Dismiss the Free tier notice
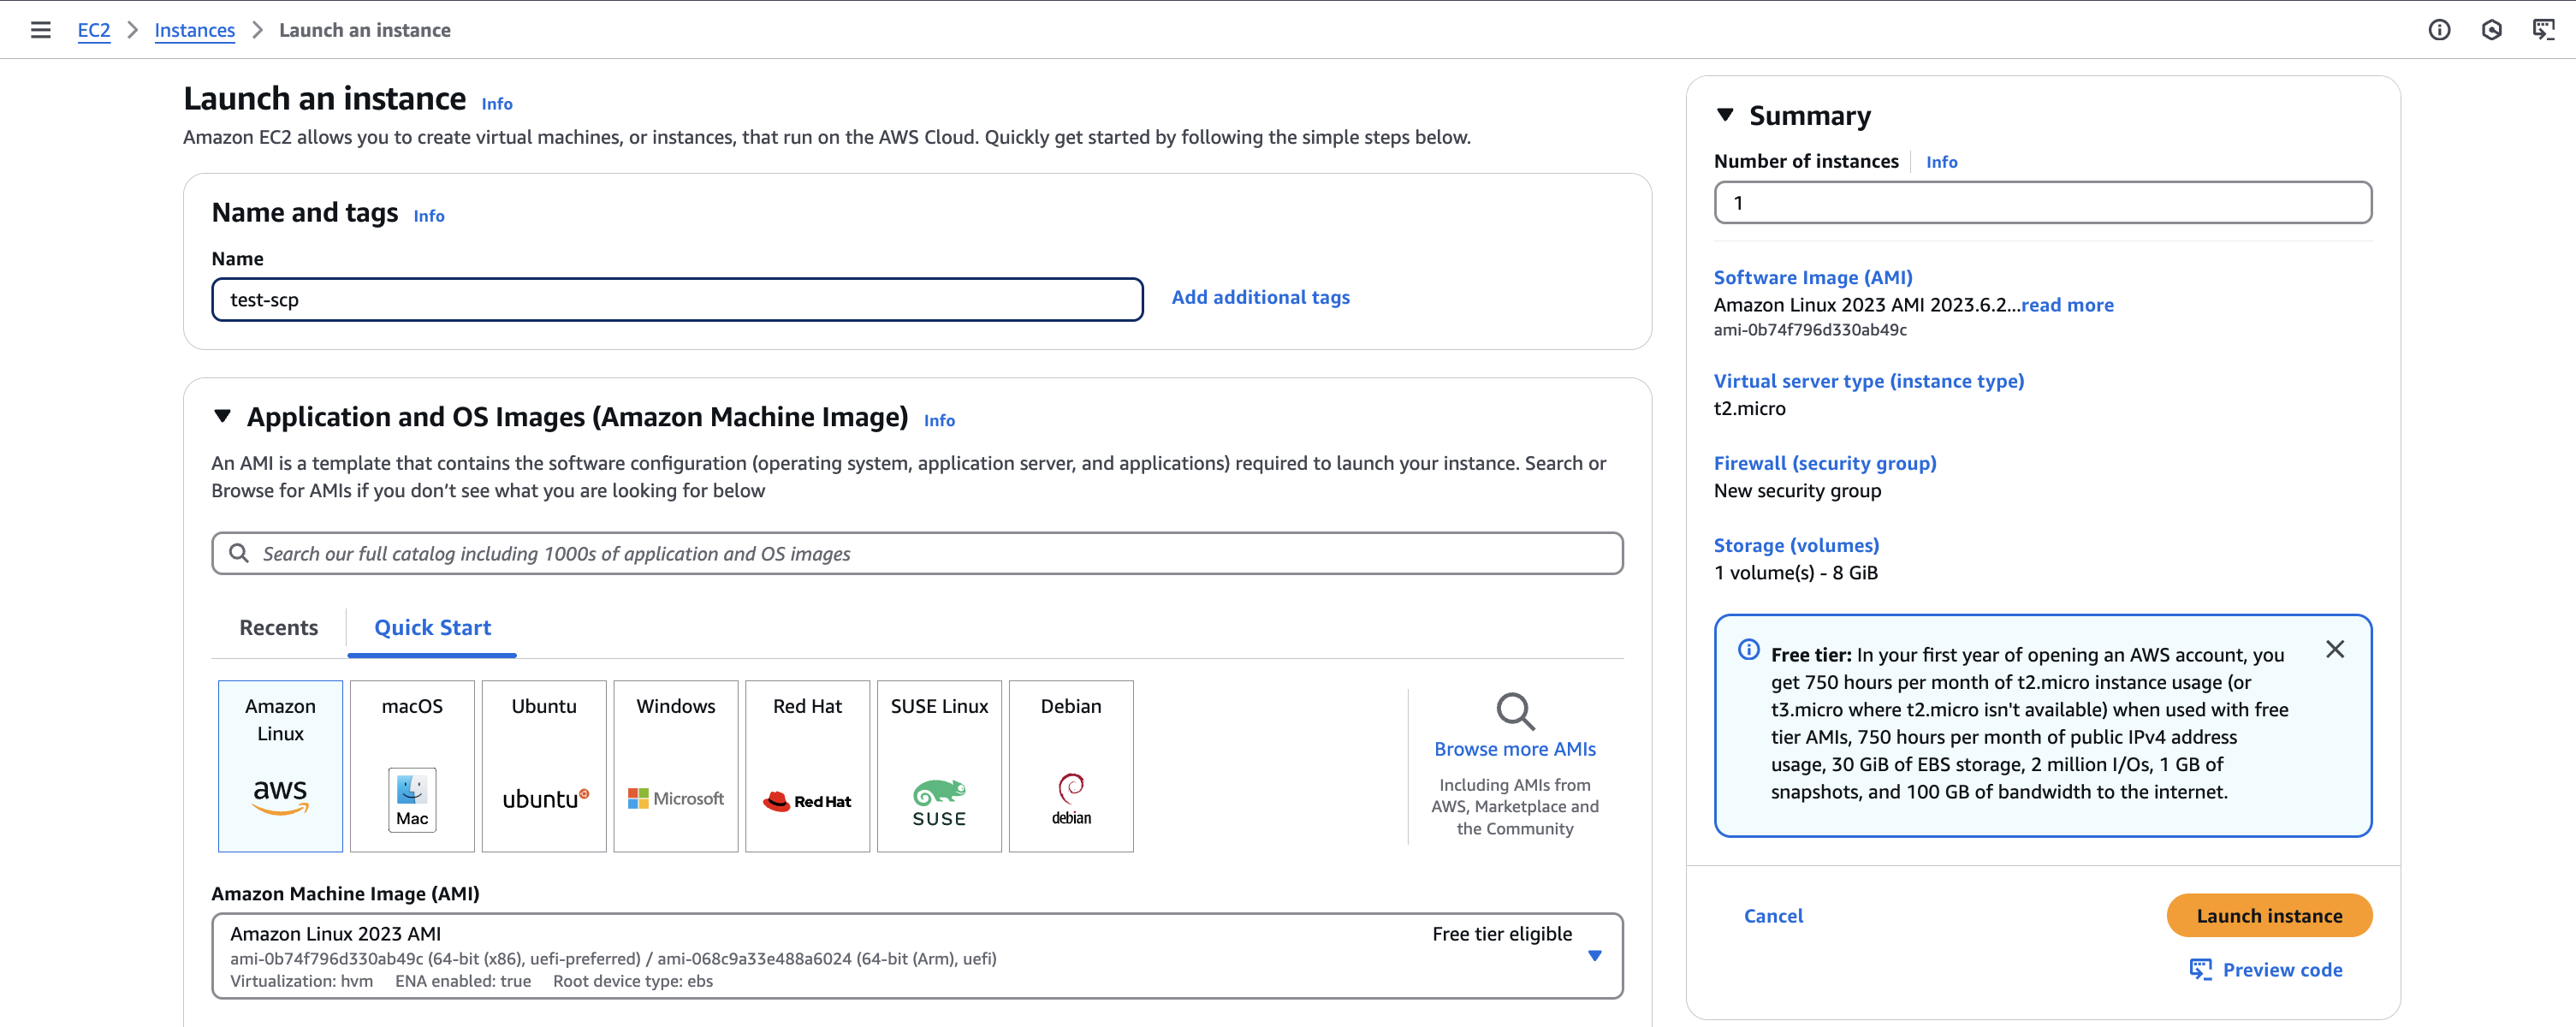The width and height of the screenshot is (2576, 1027). 2335,650
